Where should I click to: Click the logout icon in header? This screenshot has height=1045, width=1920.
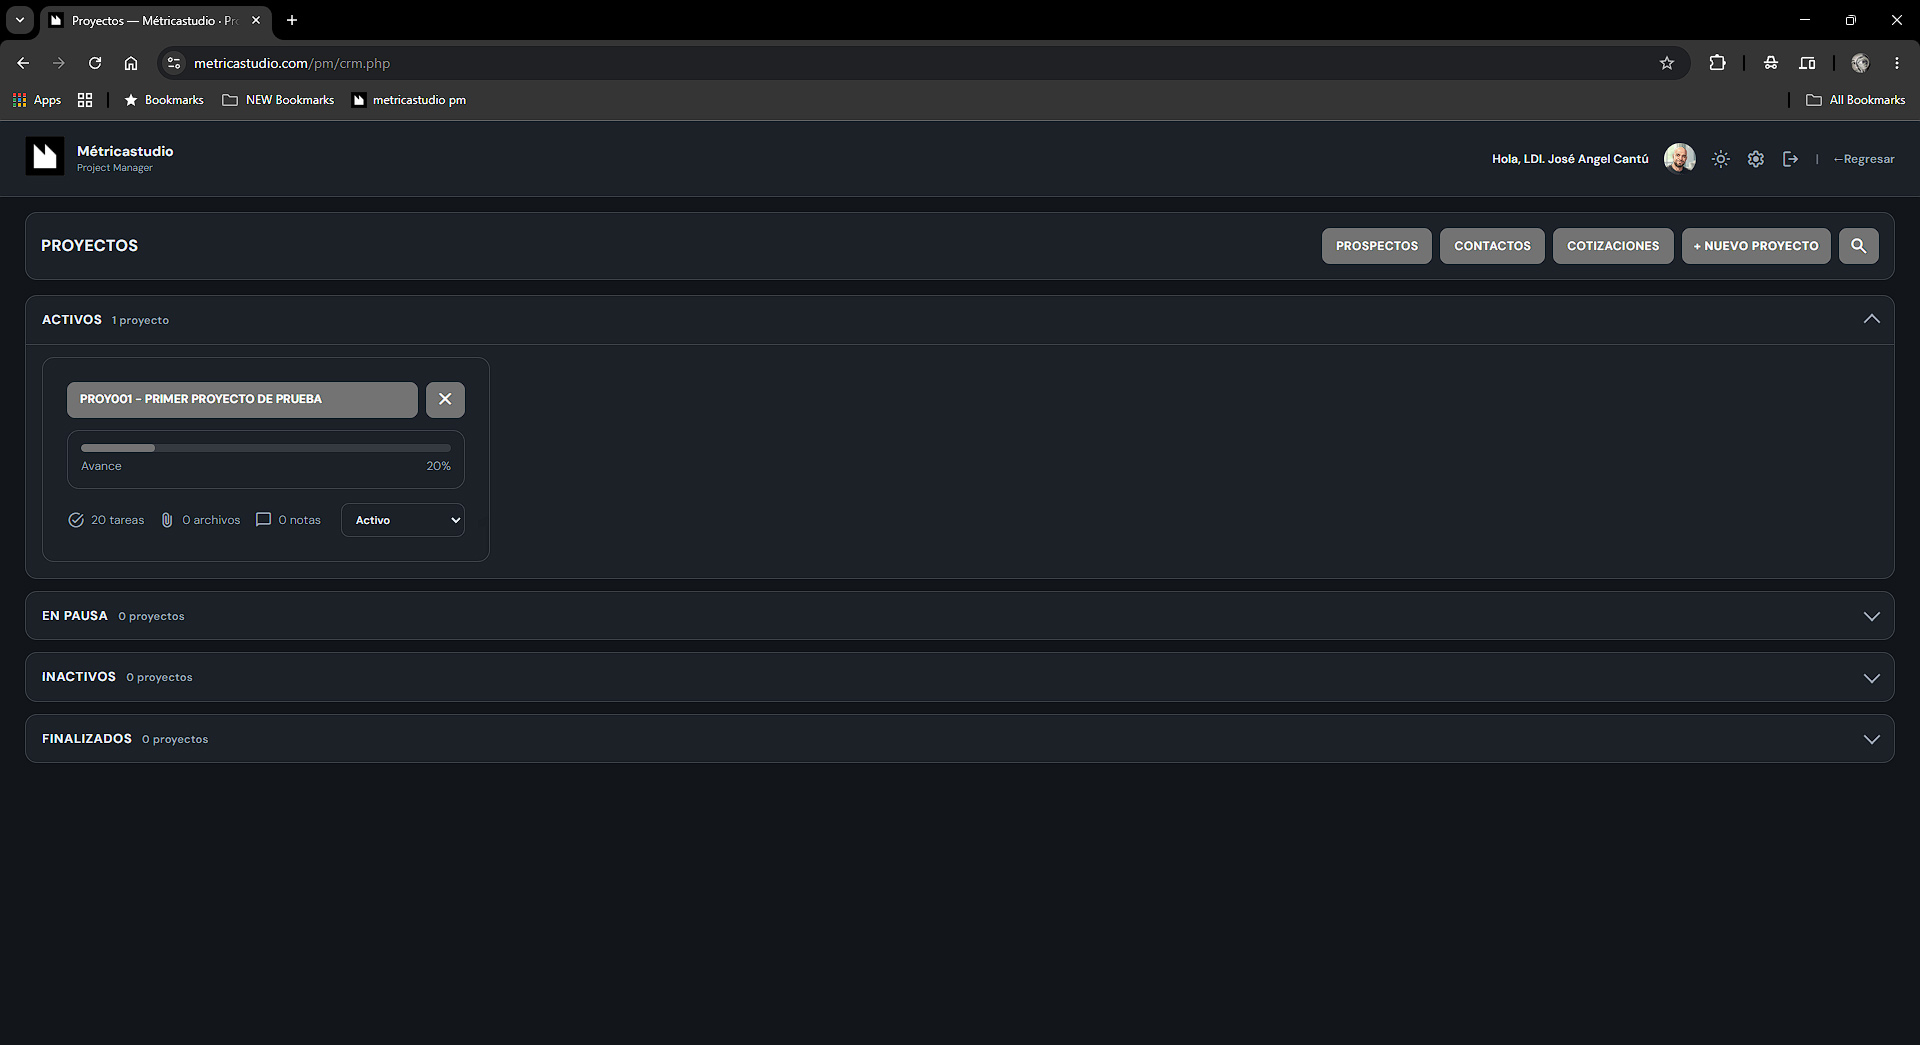[1791, 159]
